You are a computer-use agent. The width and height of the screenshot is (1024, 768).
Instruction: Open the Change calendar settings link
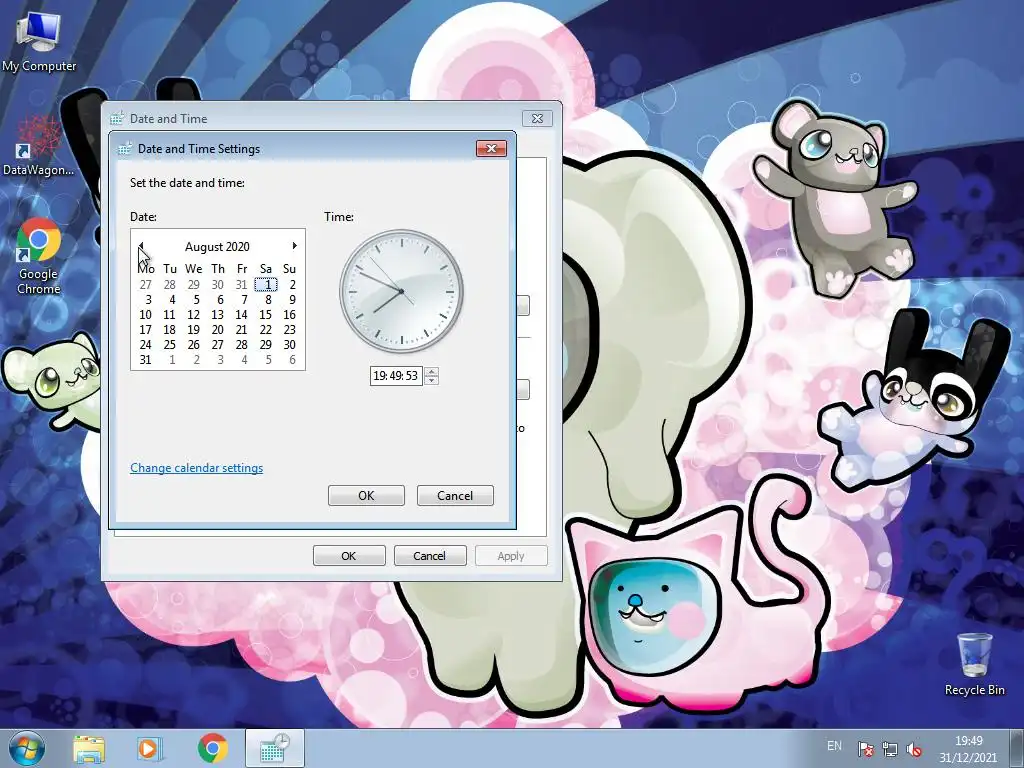197,468
